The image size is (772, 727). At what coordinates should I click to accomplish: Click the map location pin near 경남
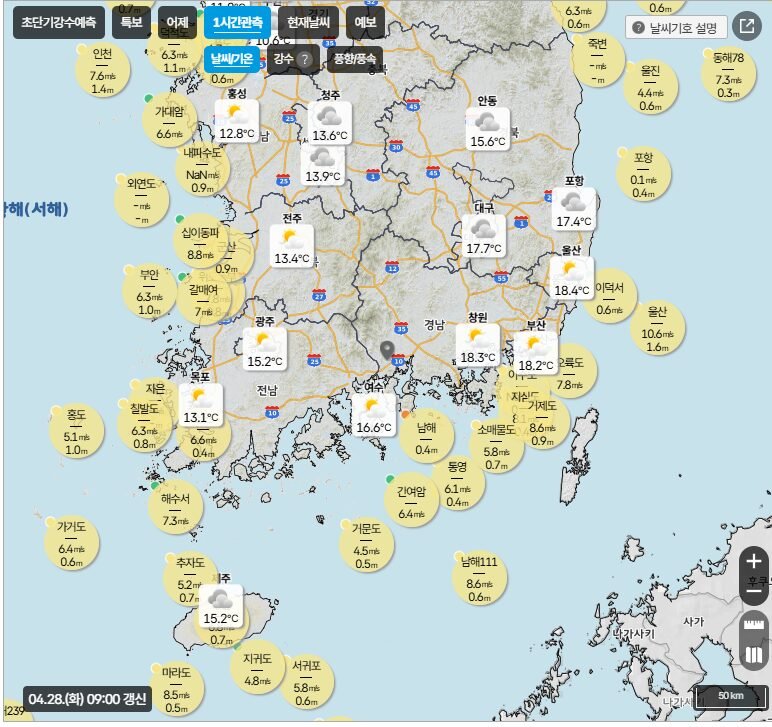coord(388,350)
